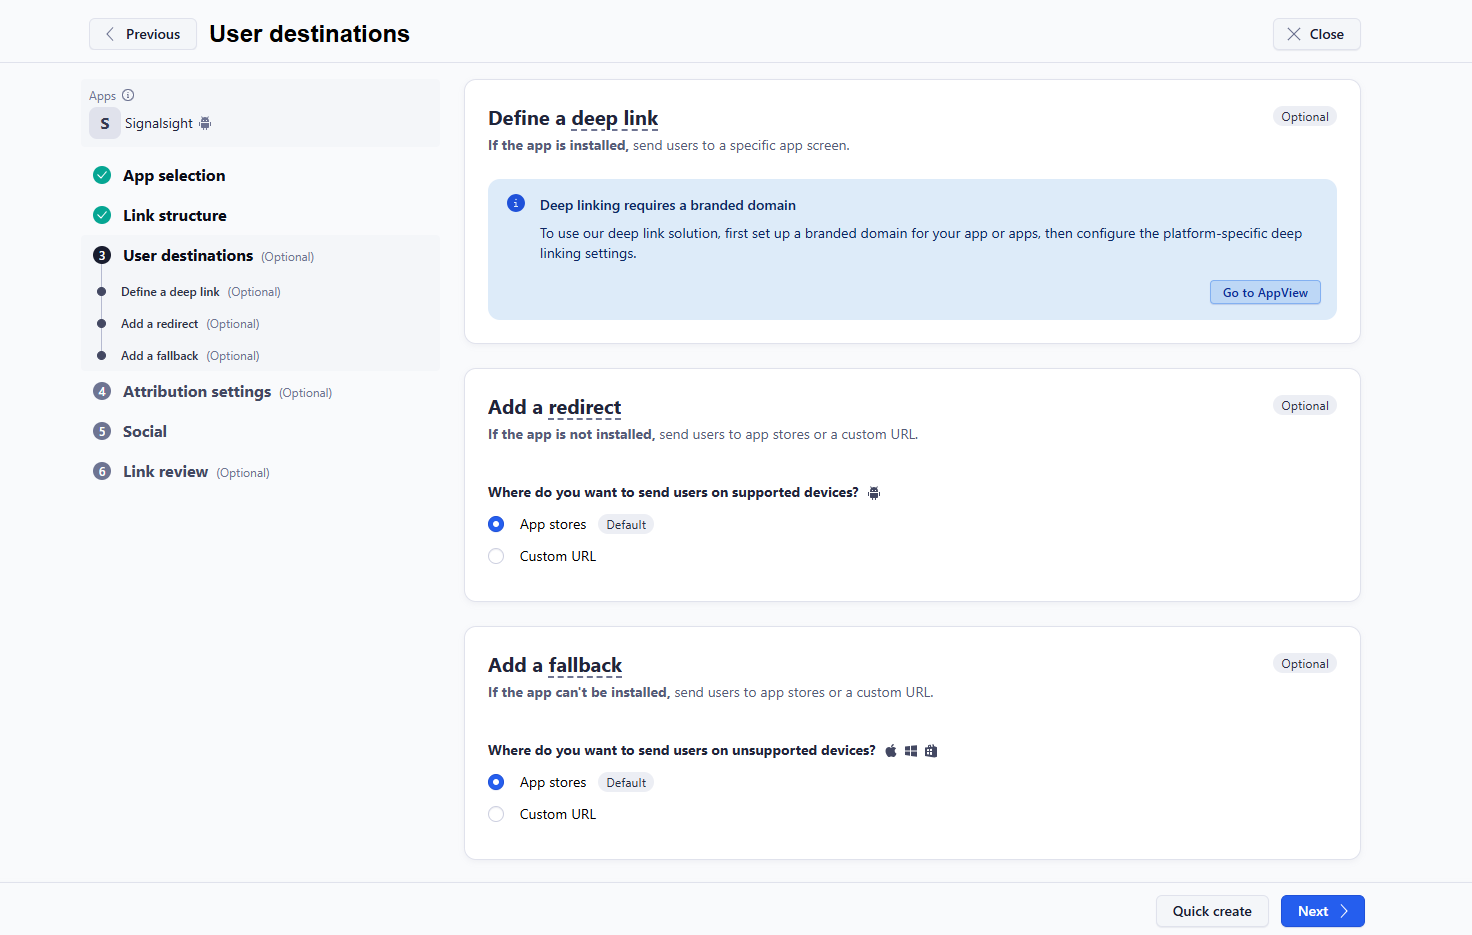Select Custom URL under Add a redirect
The height and width of the screenshot is (935, 1472).
click(x=496, y=556)
